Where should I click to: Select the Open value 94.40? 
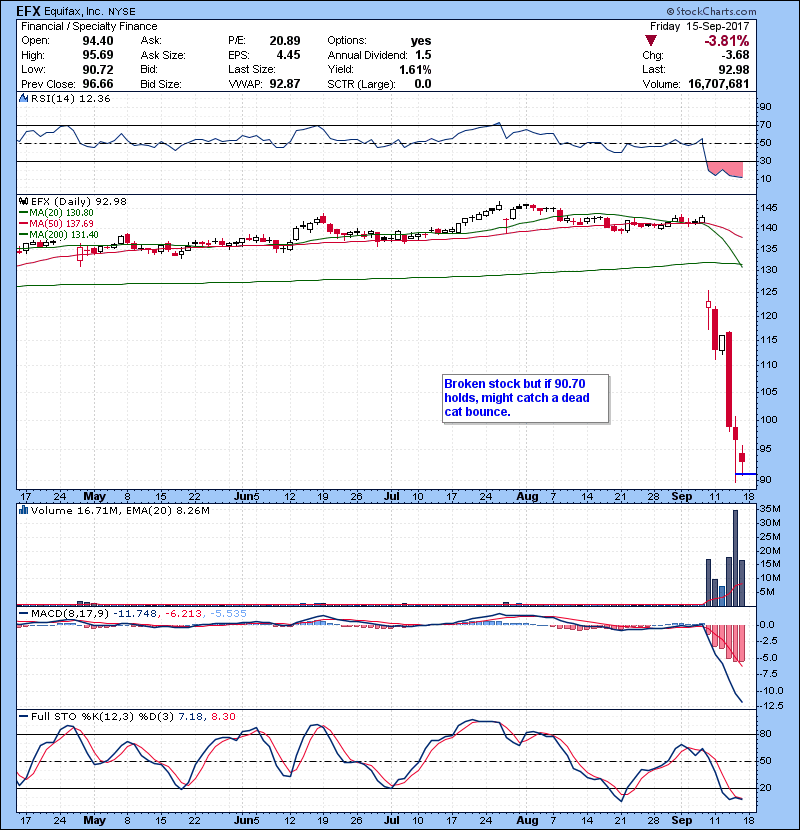97,41
